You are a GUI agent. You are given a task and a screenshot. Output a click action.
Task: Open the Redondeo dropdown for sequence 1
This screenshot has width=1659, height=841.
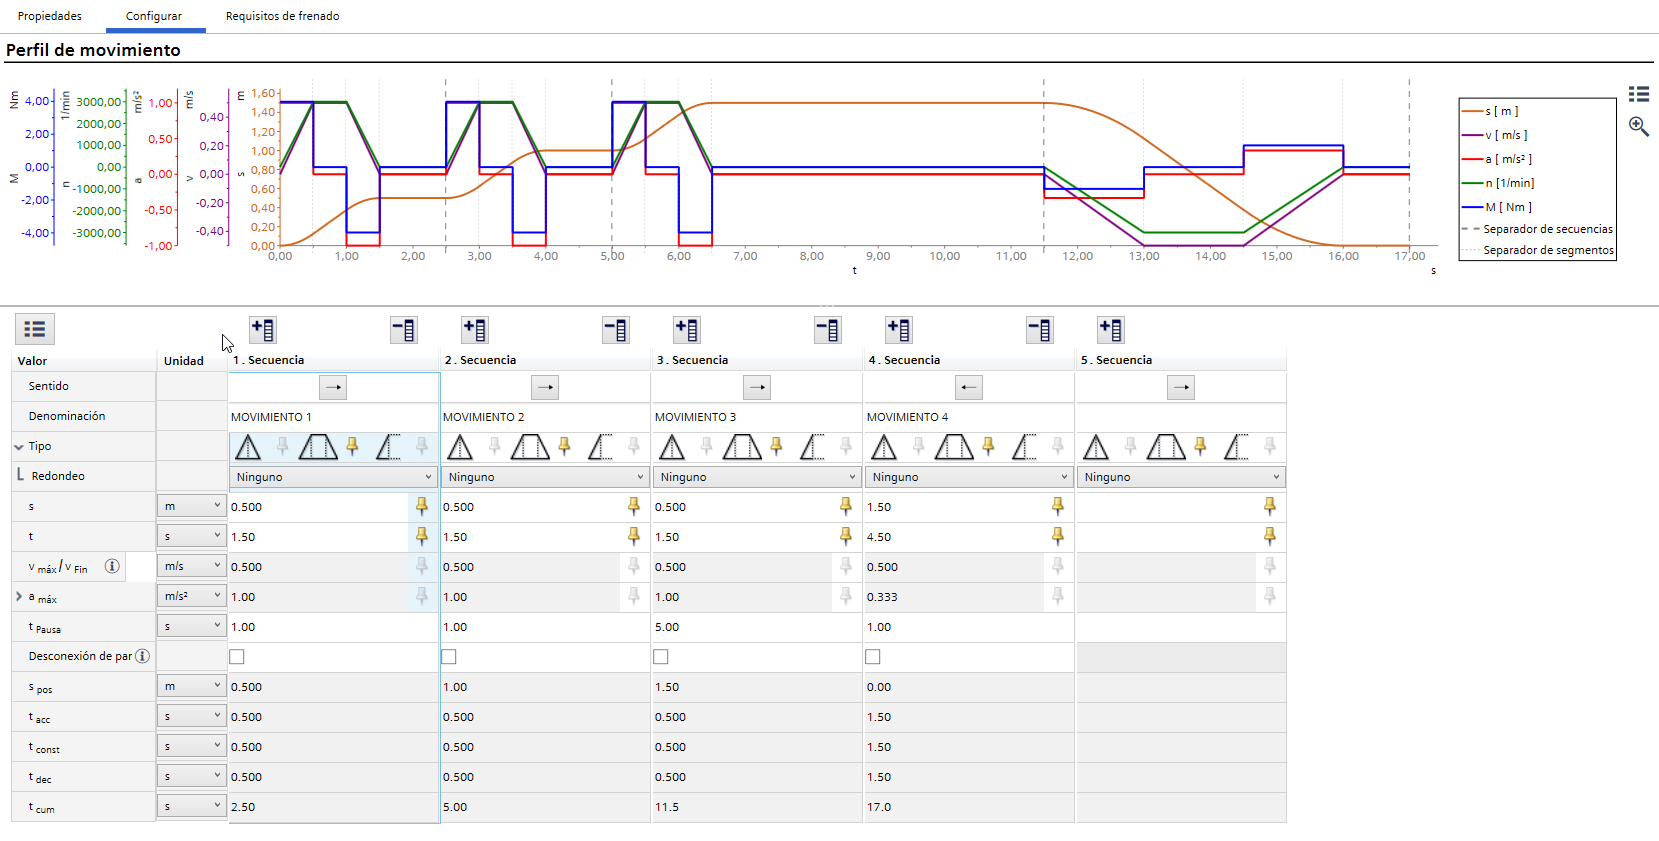tap(333, 477)
